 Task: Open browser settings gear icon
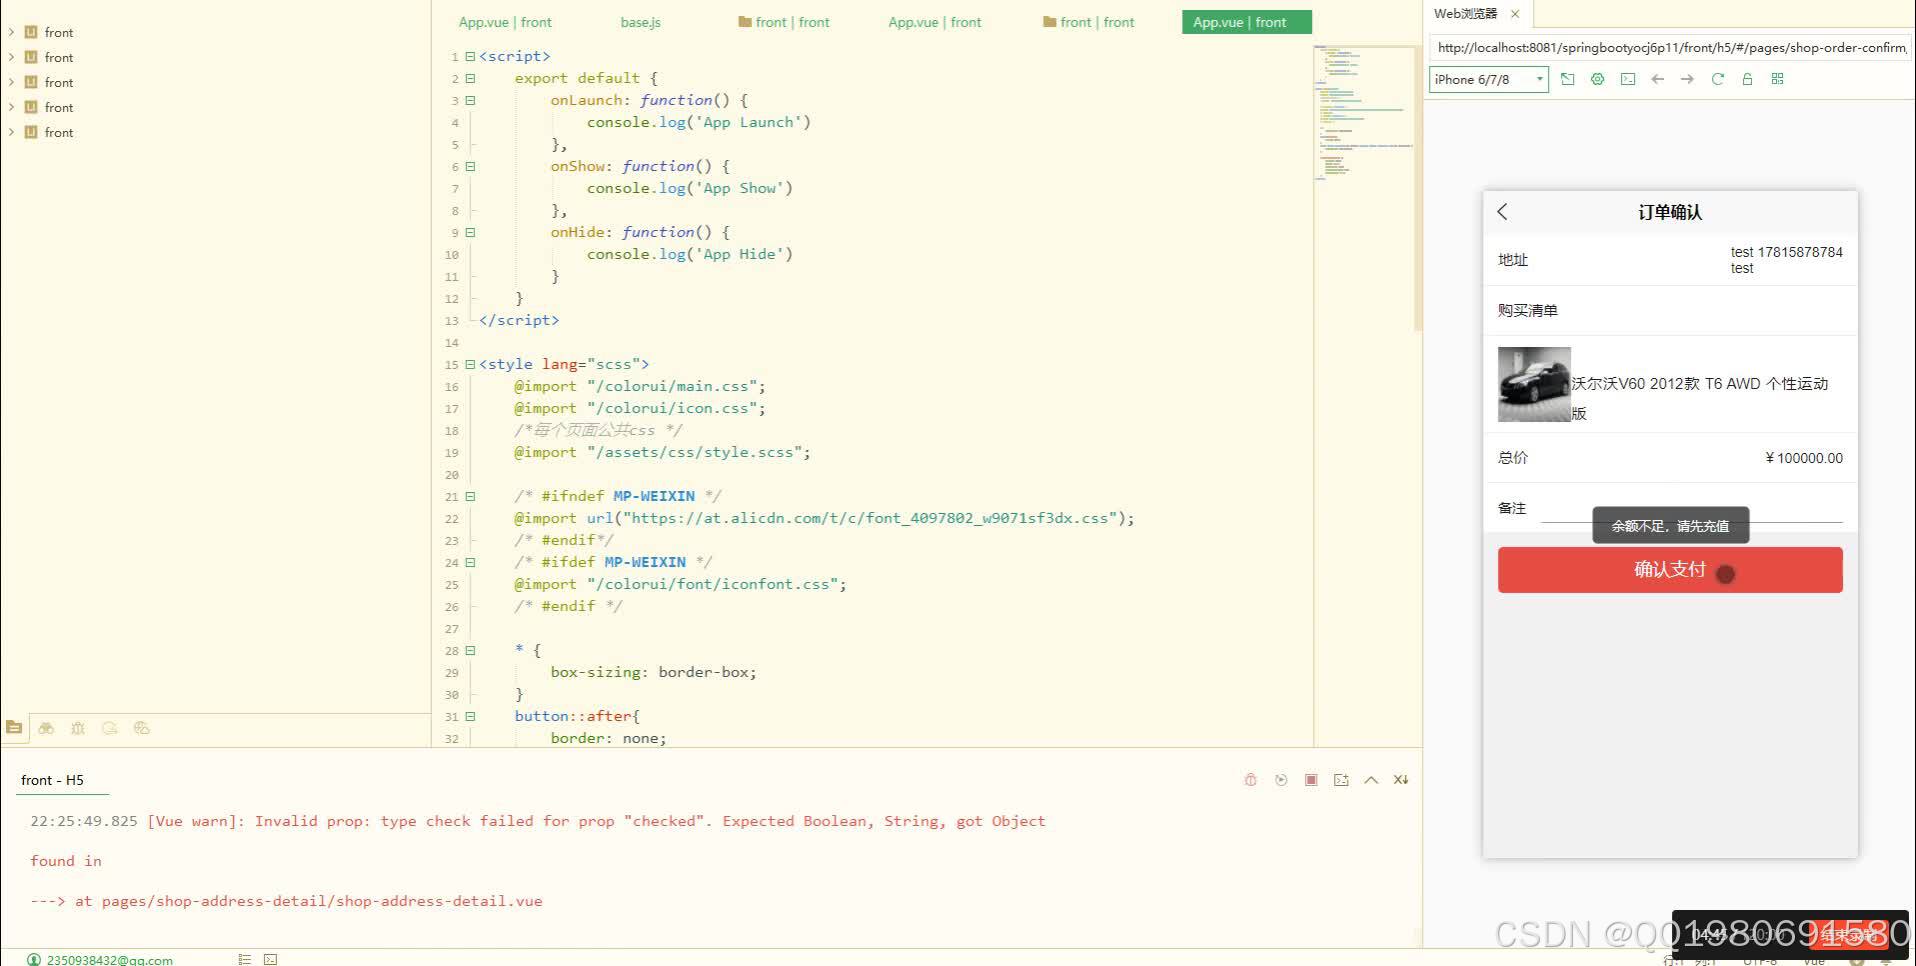pos(1597,79)
